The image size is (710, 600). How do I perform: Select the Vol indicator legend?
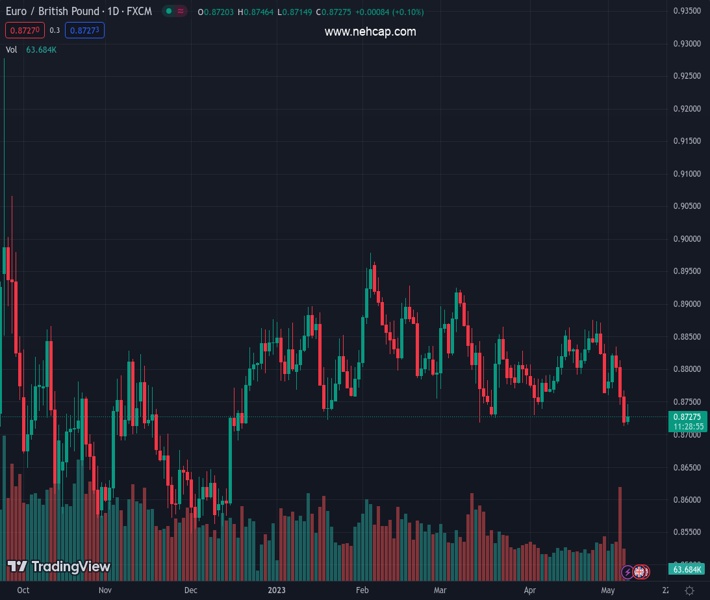pos(12,49)
